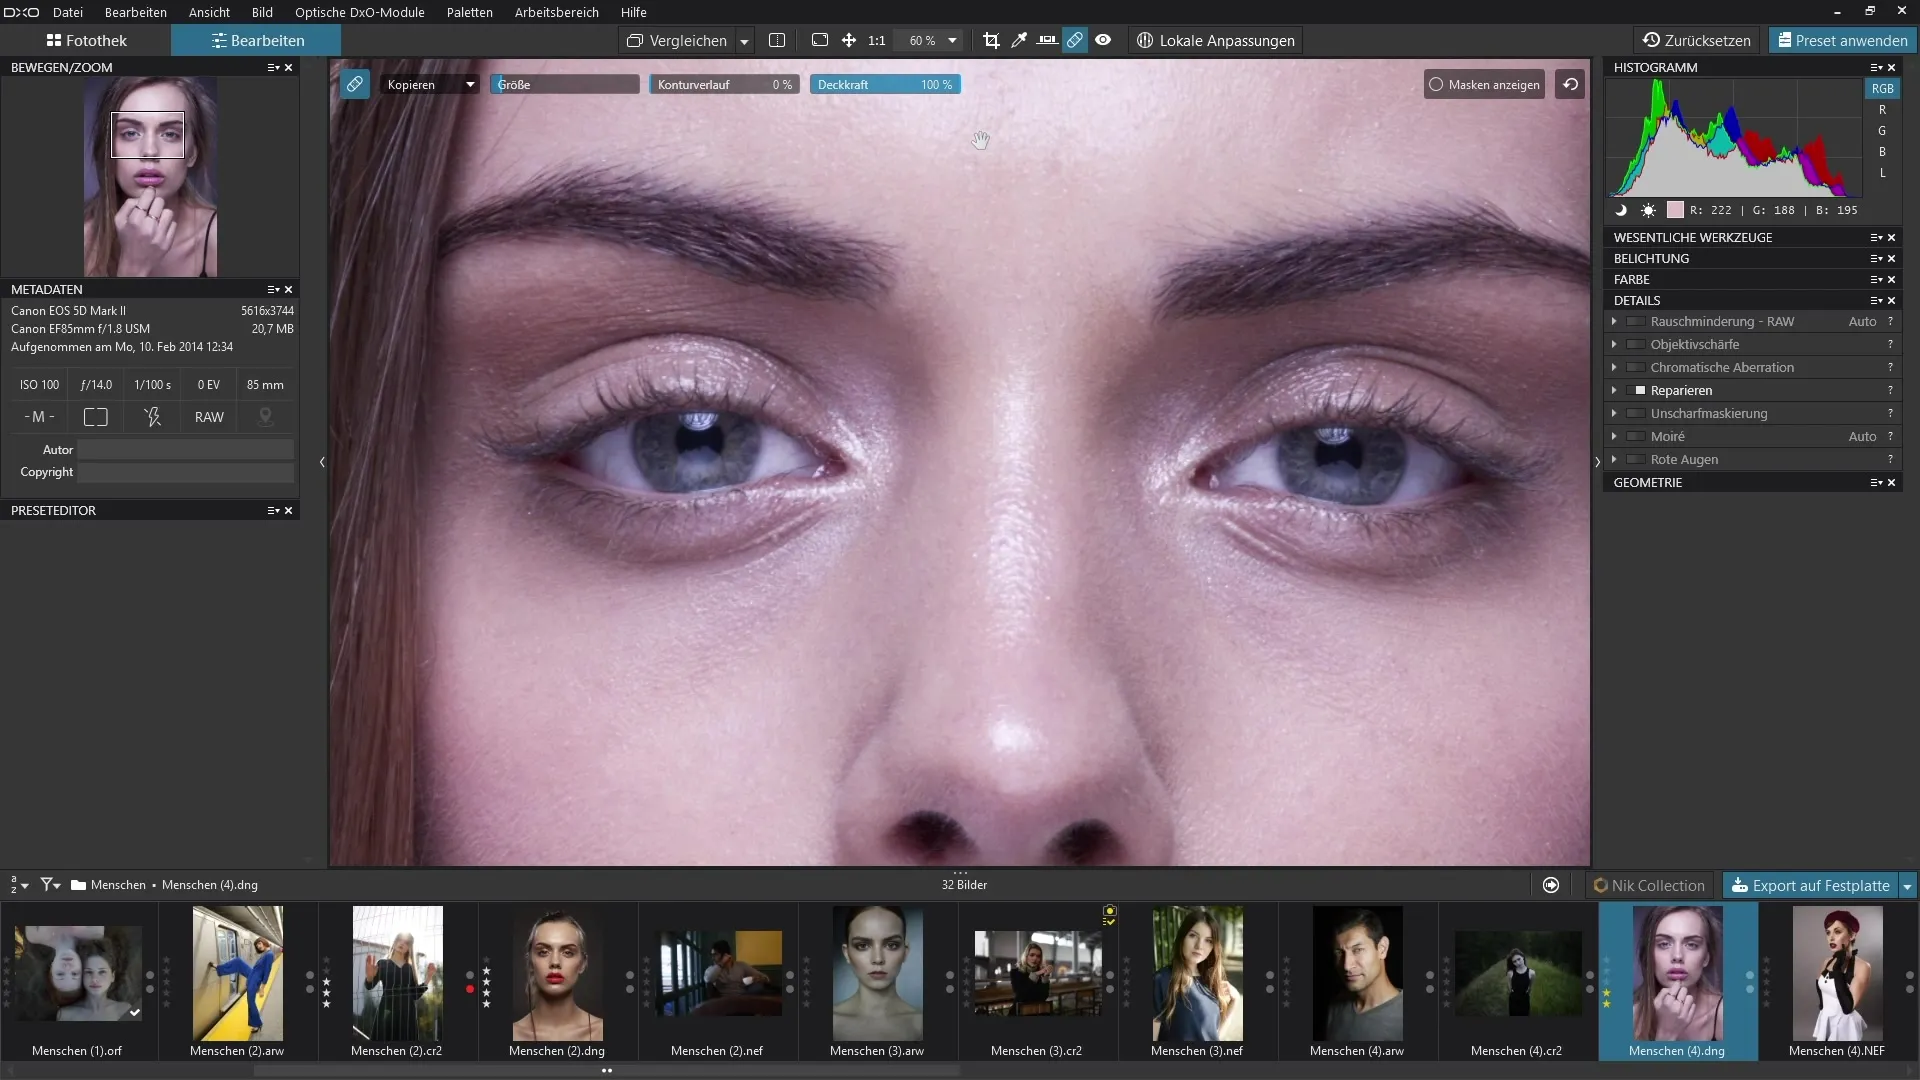
Task: Enable the Rauschminderung - RAW toggle
Action: (x=1636, y=322)
